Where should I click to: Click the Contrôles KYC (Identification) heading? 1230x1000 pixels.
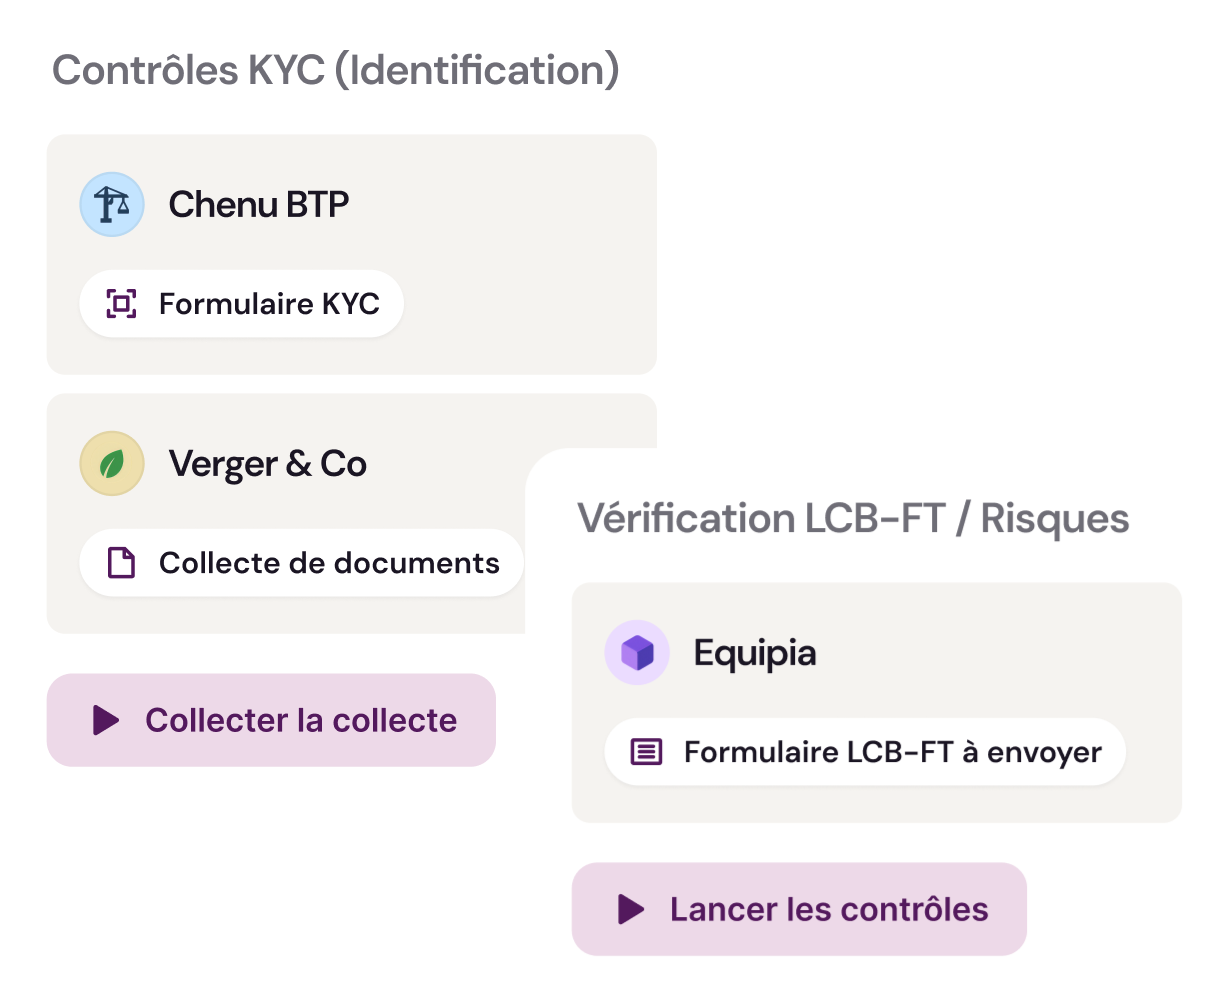point(335,70)
